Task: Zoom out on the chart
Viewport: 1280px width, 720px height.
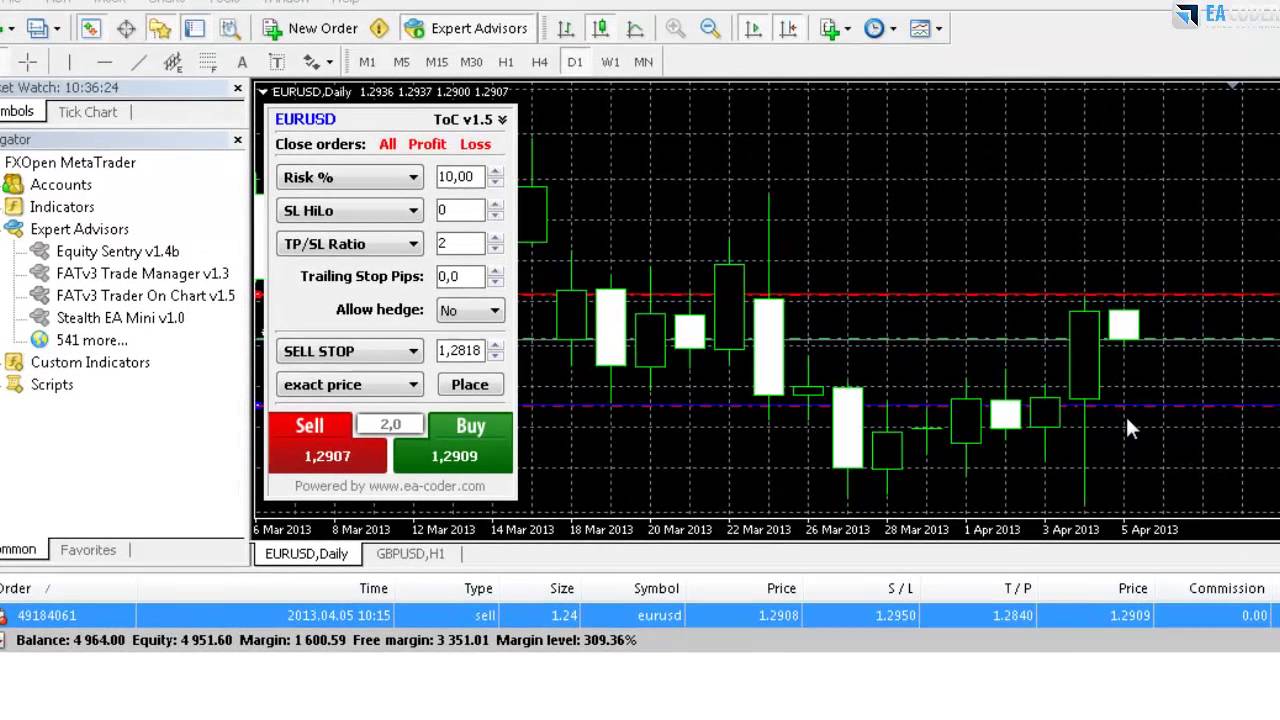Action: [710, 29]
